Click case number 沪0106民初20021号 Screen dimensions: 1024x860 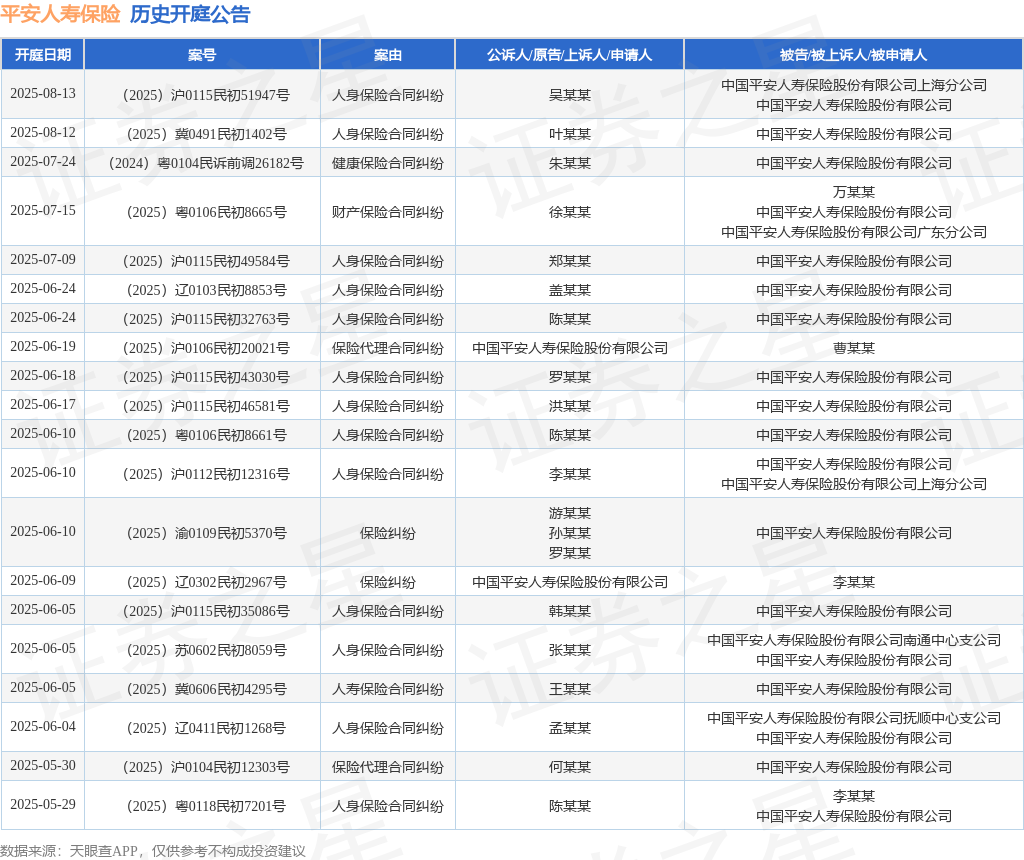(x=206, y=348)
